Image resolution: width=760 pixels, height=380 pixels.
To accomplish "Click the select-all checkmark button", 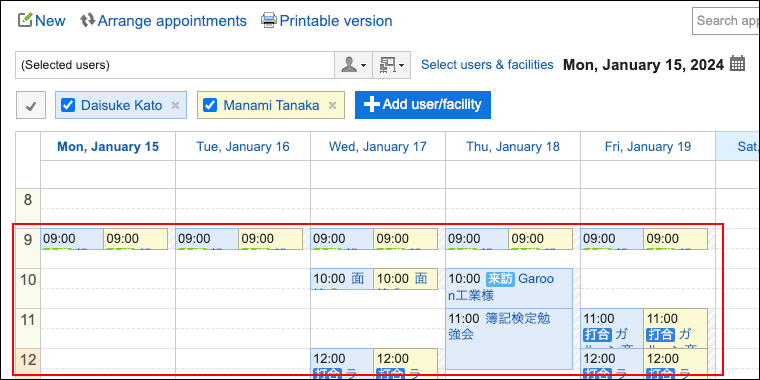I will point(31,105).
